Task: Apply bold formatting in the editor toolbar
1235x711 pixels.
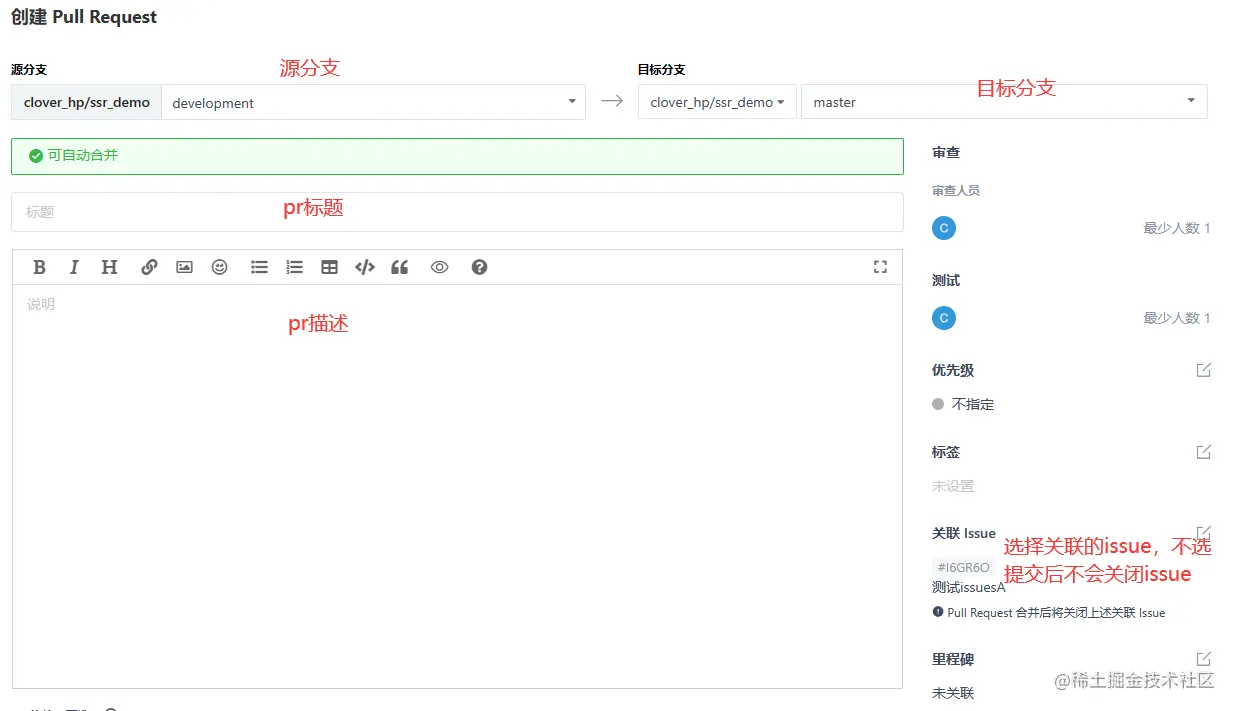Action: 40,267
